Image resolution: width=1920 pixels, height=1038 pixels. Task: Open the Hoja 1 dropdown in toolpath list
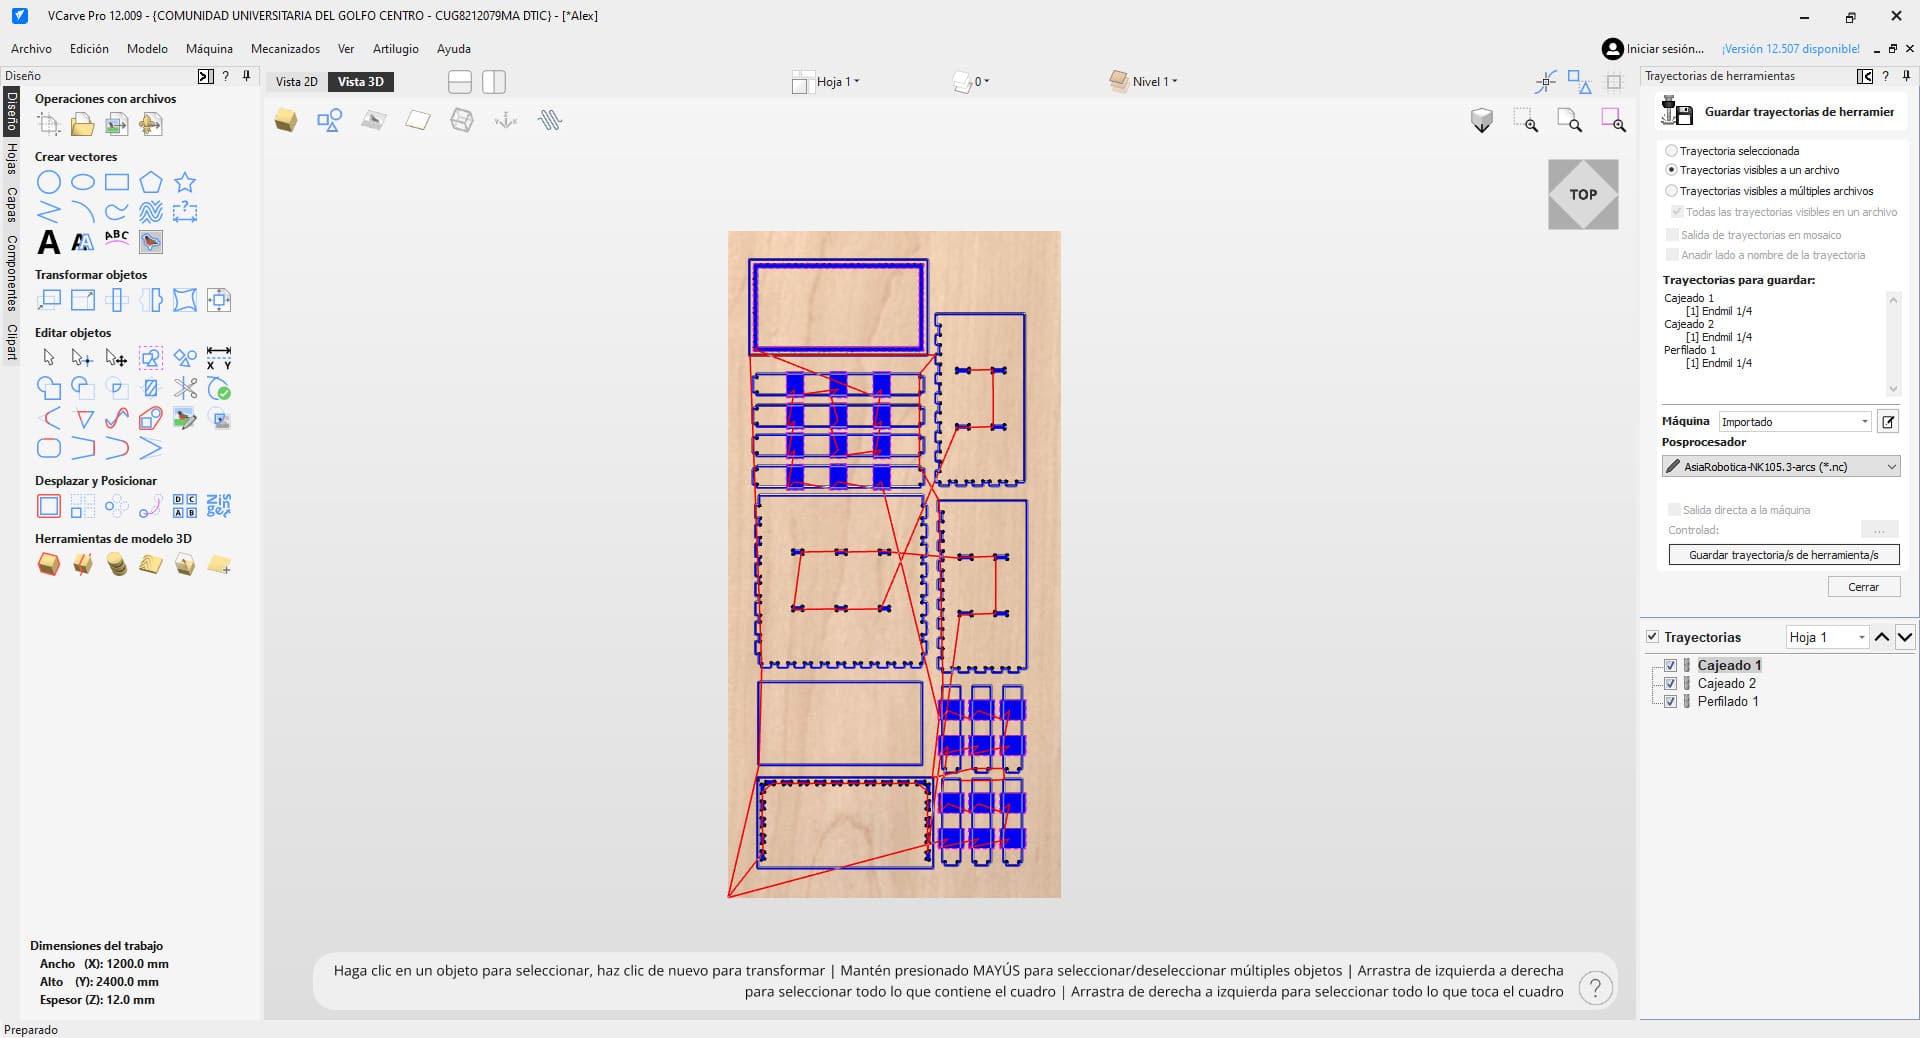click(1827, 637)
